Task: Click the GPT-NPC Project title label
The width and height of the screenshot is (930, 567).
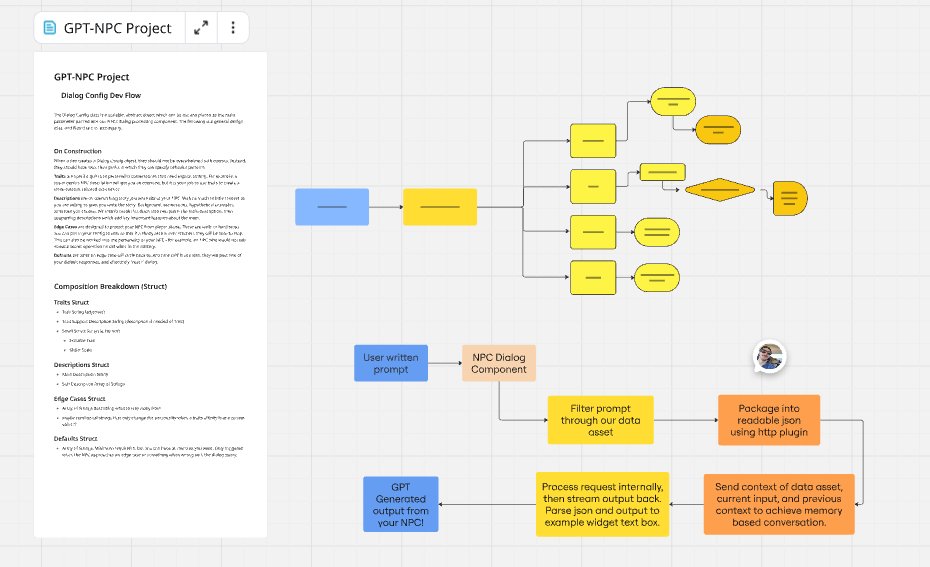Action: click(117, 28)
